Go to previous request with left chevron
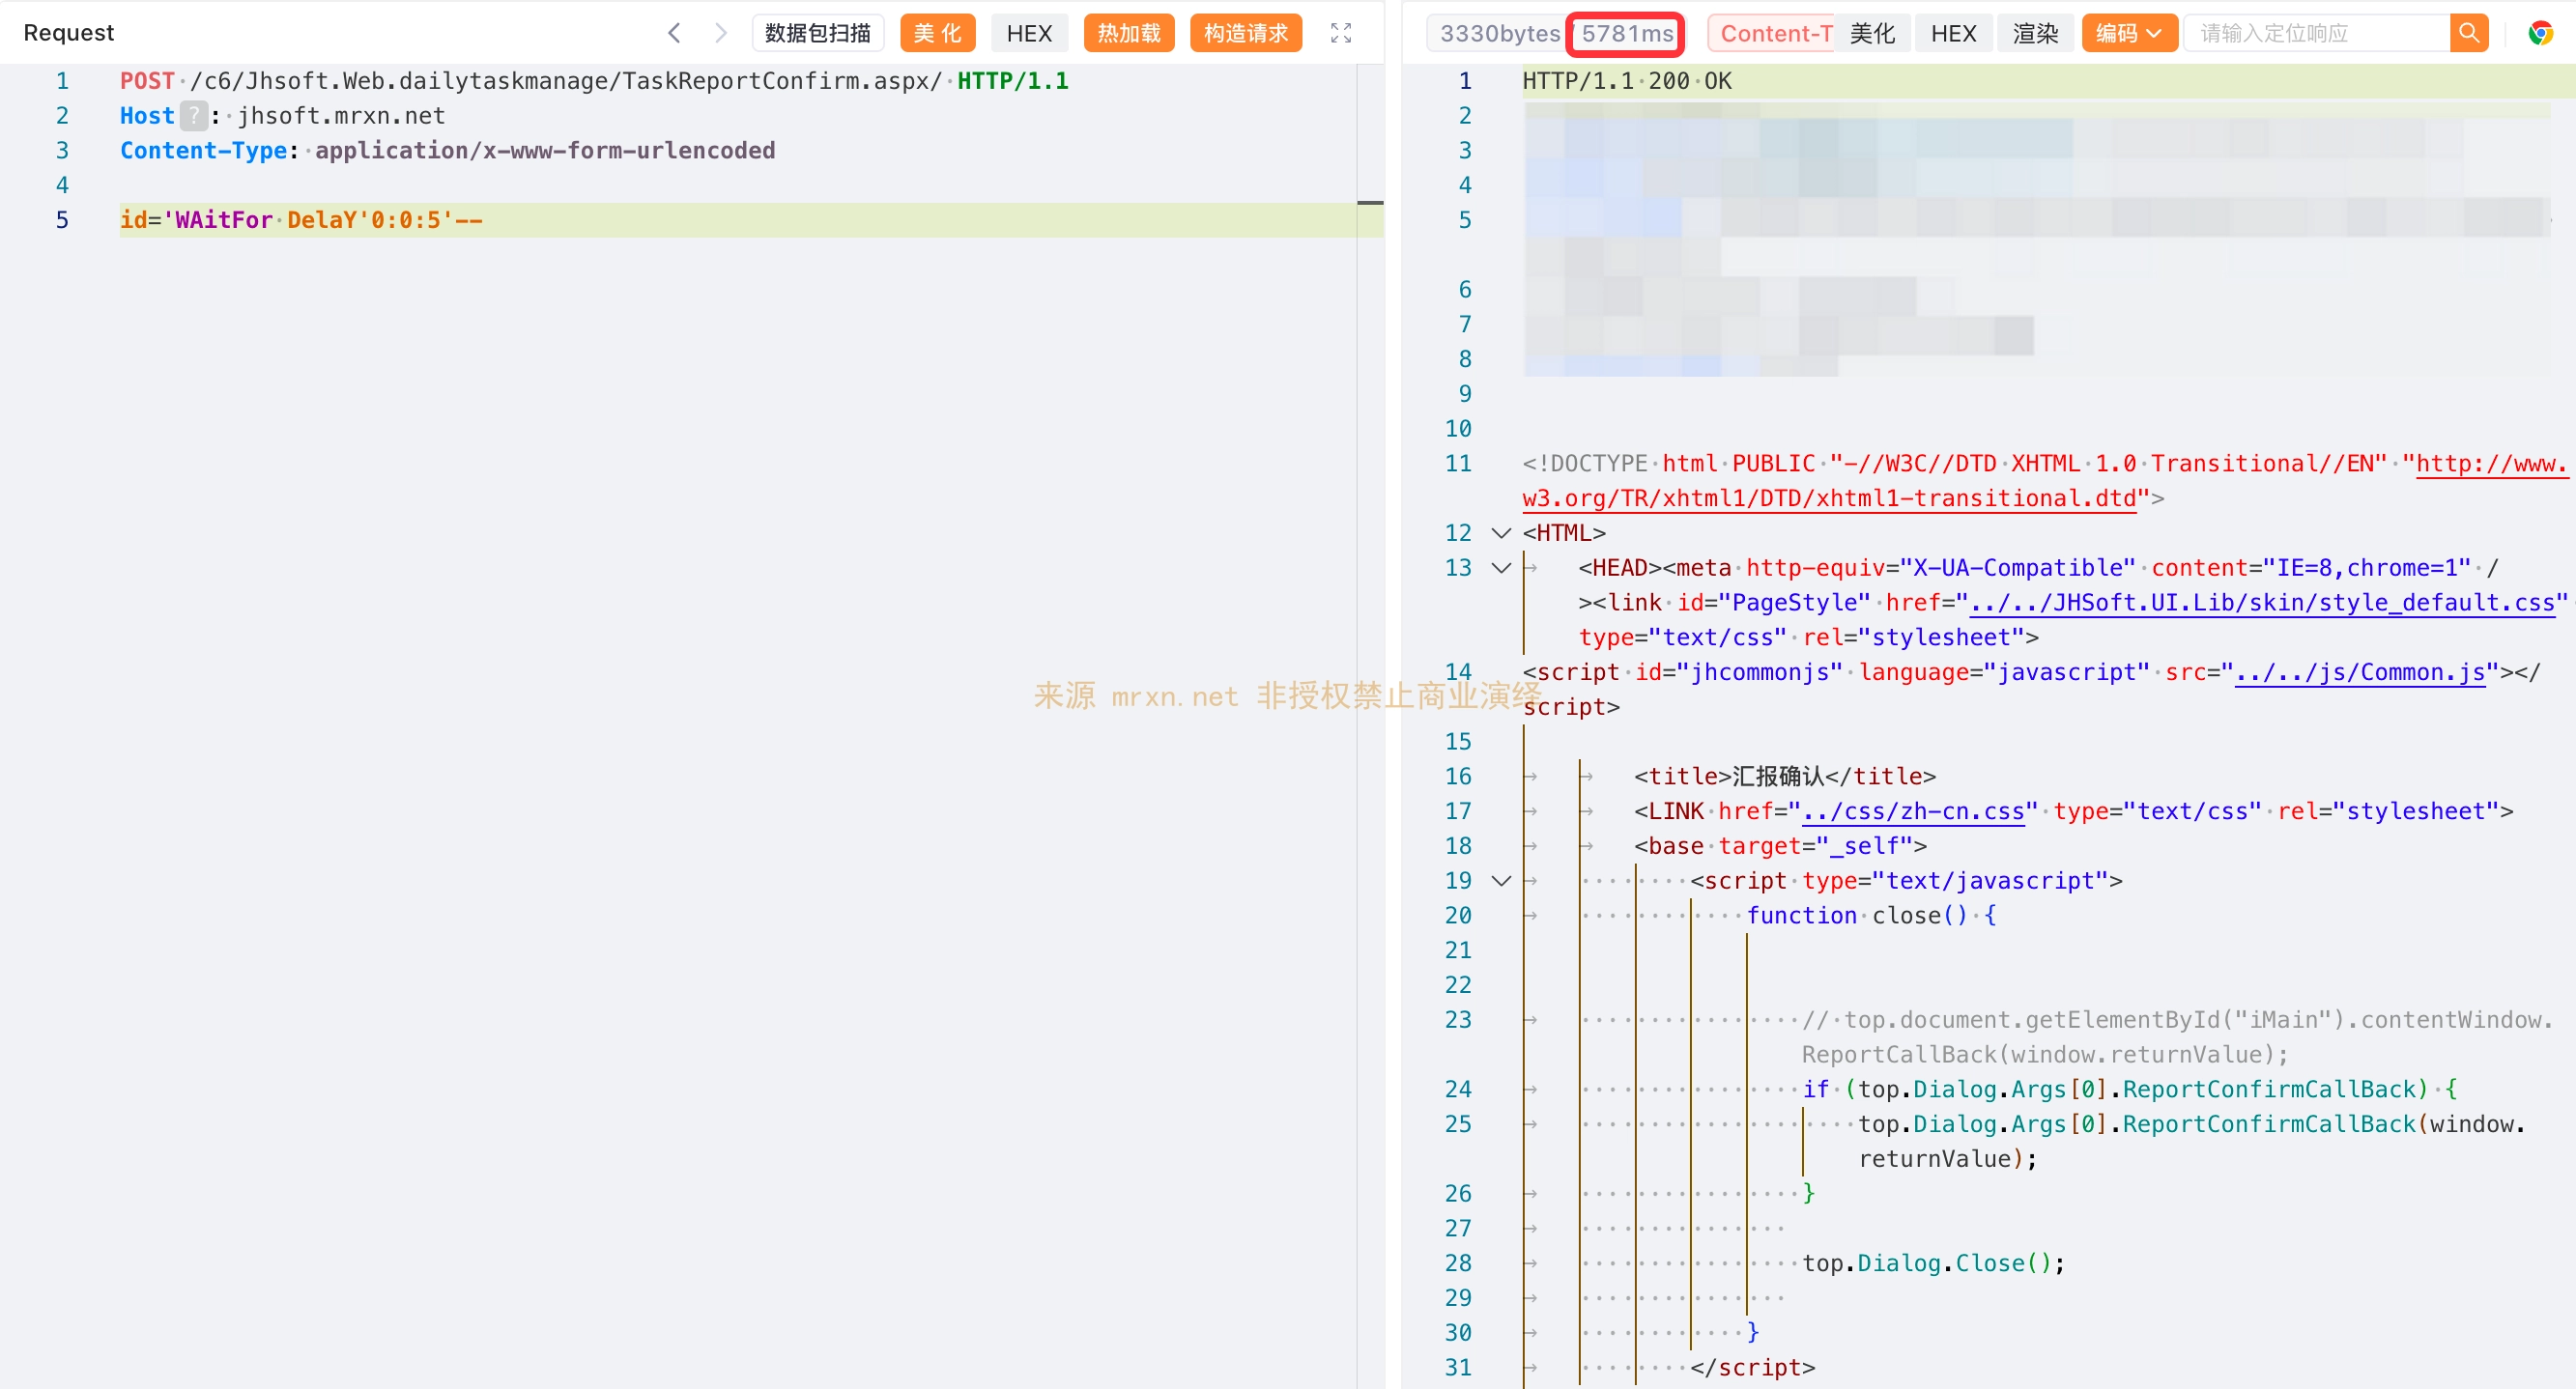Image resolution: width=2576 pixels, height=1389 pixels. tap(674, 33)
